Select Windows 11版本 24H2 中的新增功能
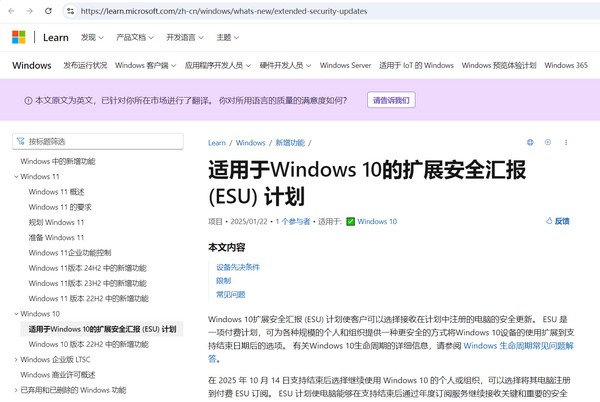600x402 pixels. pos(88,269)
